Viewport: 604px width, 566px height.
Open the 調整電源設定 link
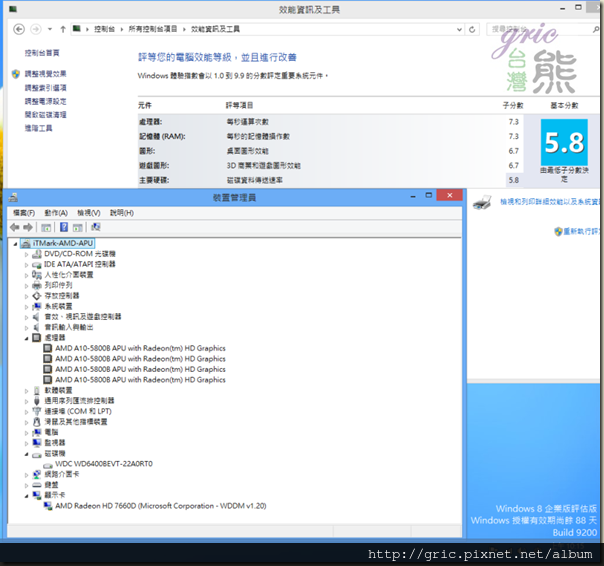tap(45, 101)
